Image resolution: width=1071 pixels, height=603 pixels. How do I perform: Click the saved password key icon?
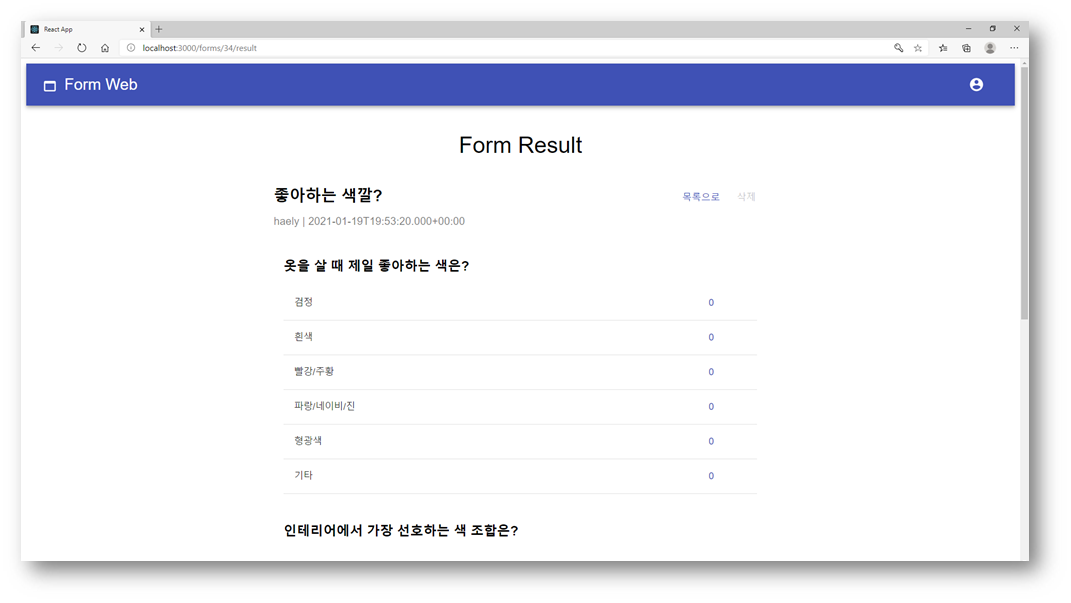pyautogui.click(x=898, y=47)
